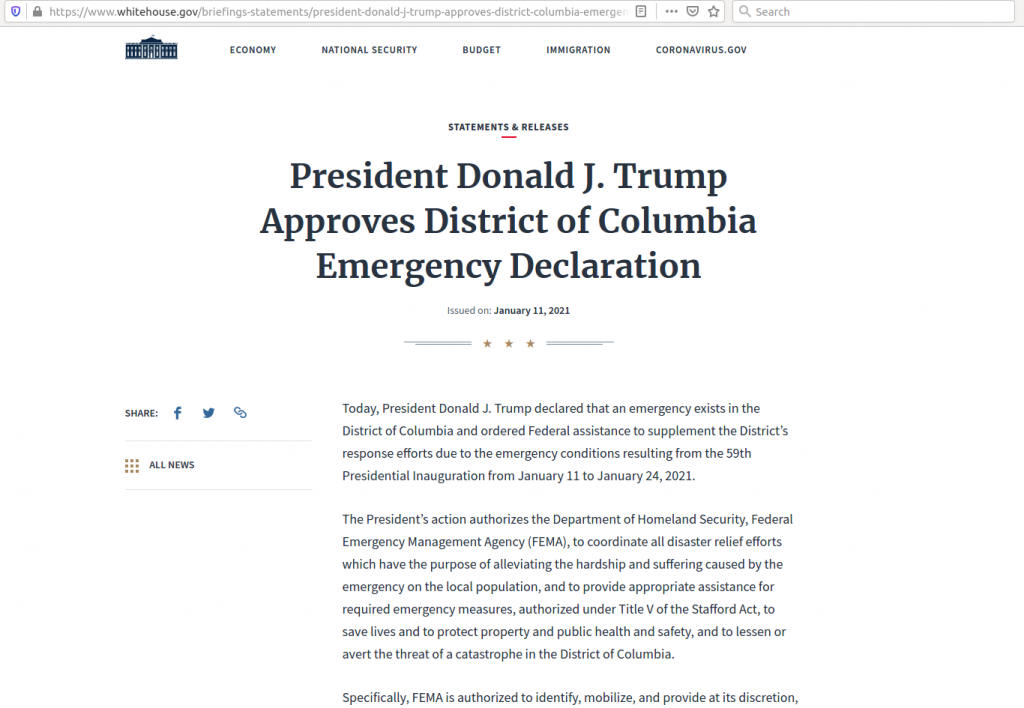The height and width of the screenshot is (708, 1024).
Task: Share the article on Facebook
Action: (178, 413)
